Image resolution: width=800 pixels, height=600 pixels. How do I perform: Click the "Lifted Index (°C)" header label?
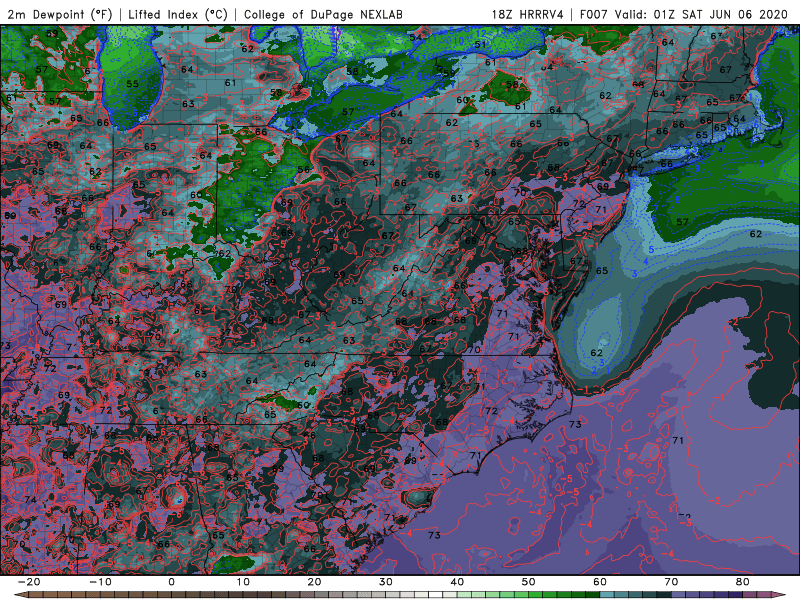[x=178, y=14]
